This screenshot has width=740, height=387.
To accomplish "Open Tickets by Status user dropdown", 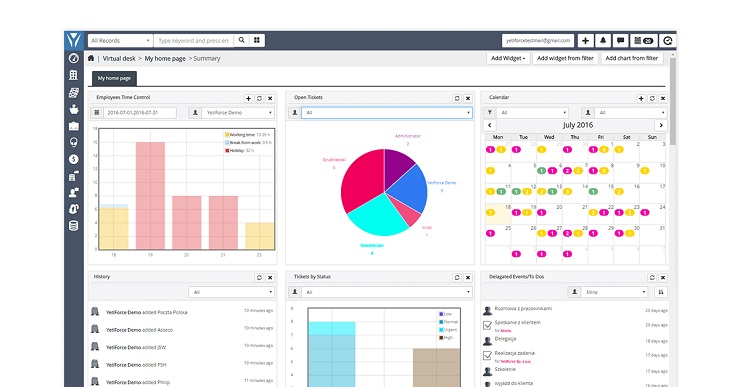I will tap(387, 292).
